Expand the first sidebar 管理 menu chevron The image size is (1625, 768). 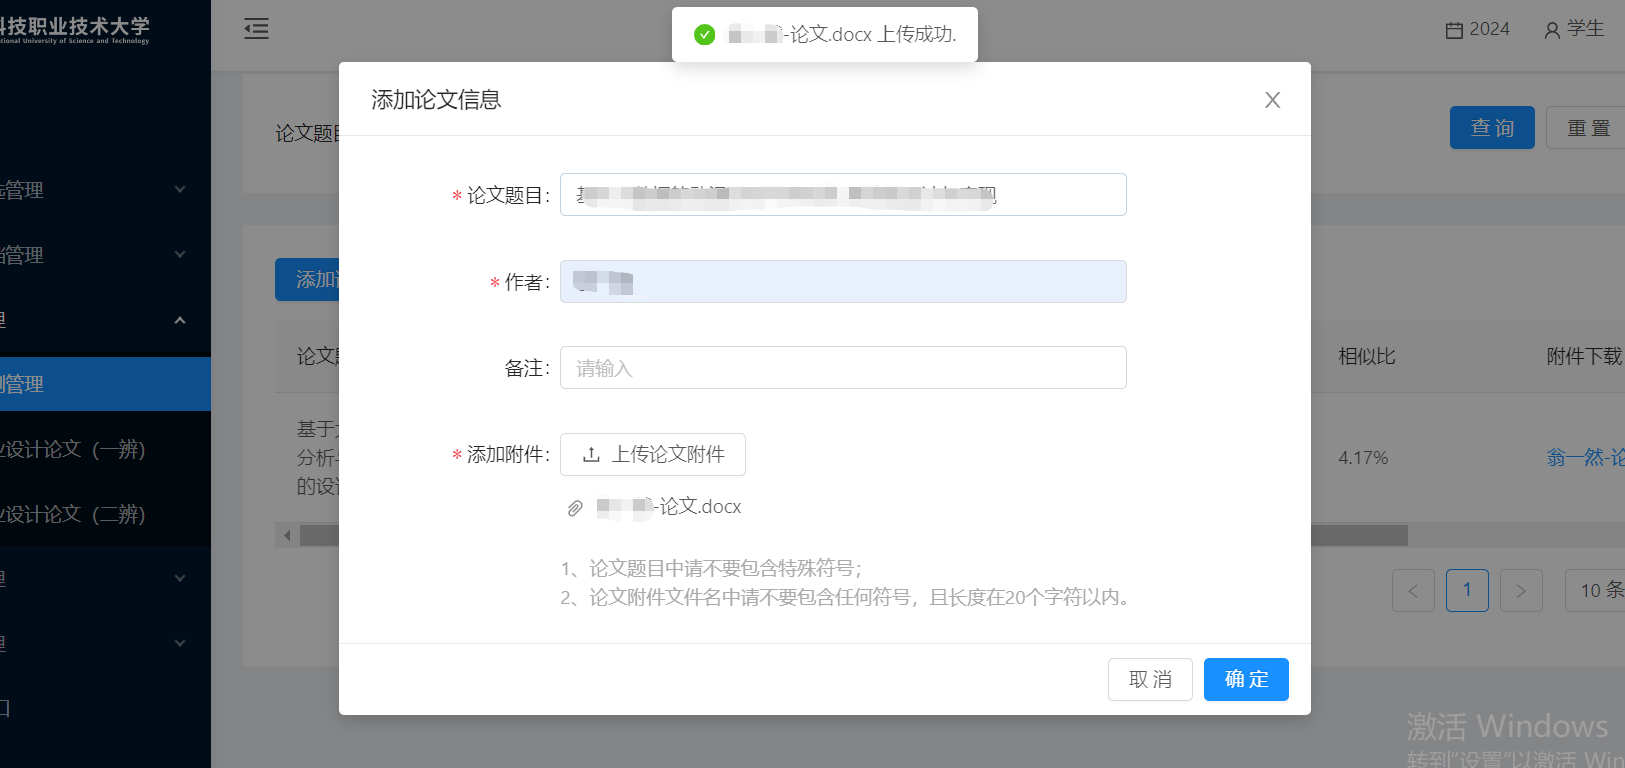[180, 190]
